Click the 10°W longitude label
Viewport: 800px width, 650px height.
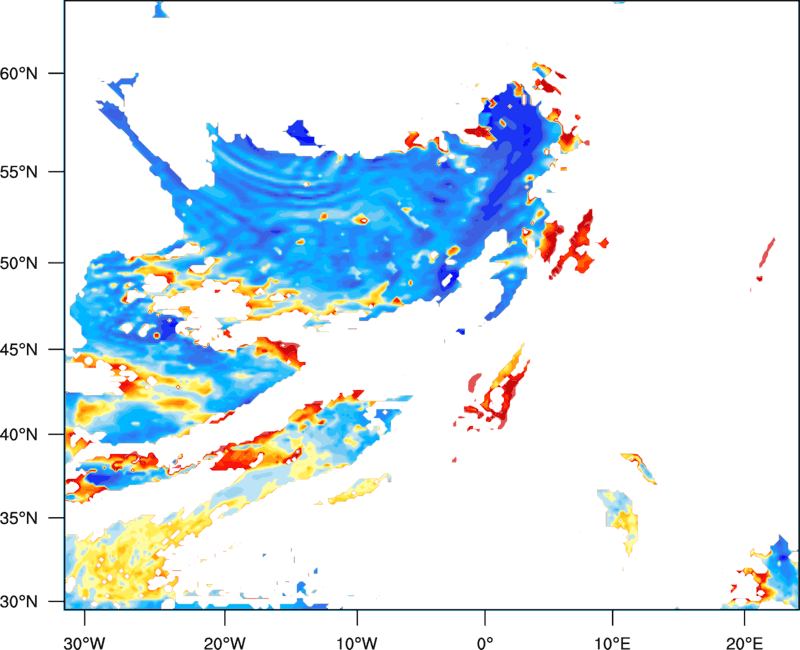[357, 643]
